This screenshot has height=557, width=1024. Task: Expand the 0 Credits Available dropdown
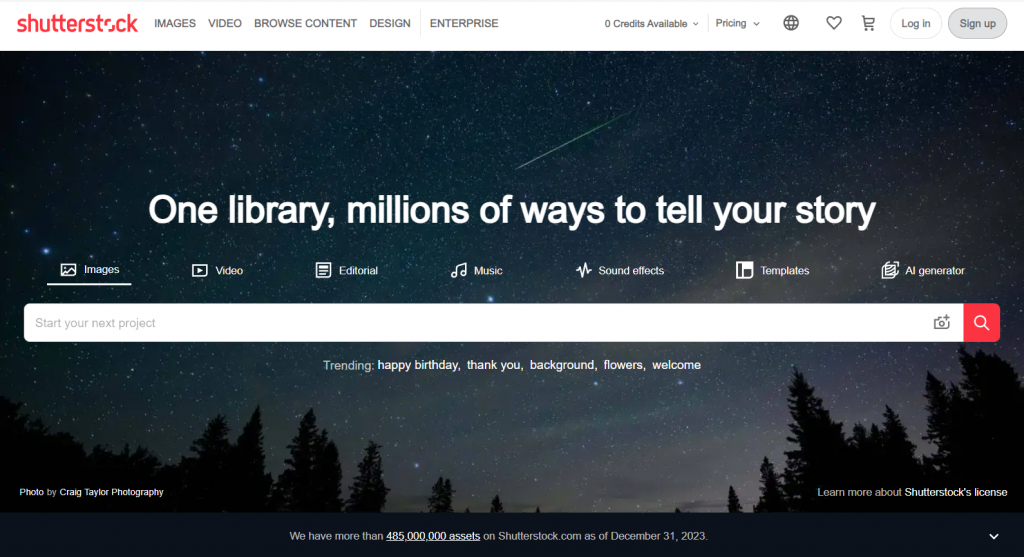tap(651, 24)
